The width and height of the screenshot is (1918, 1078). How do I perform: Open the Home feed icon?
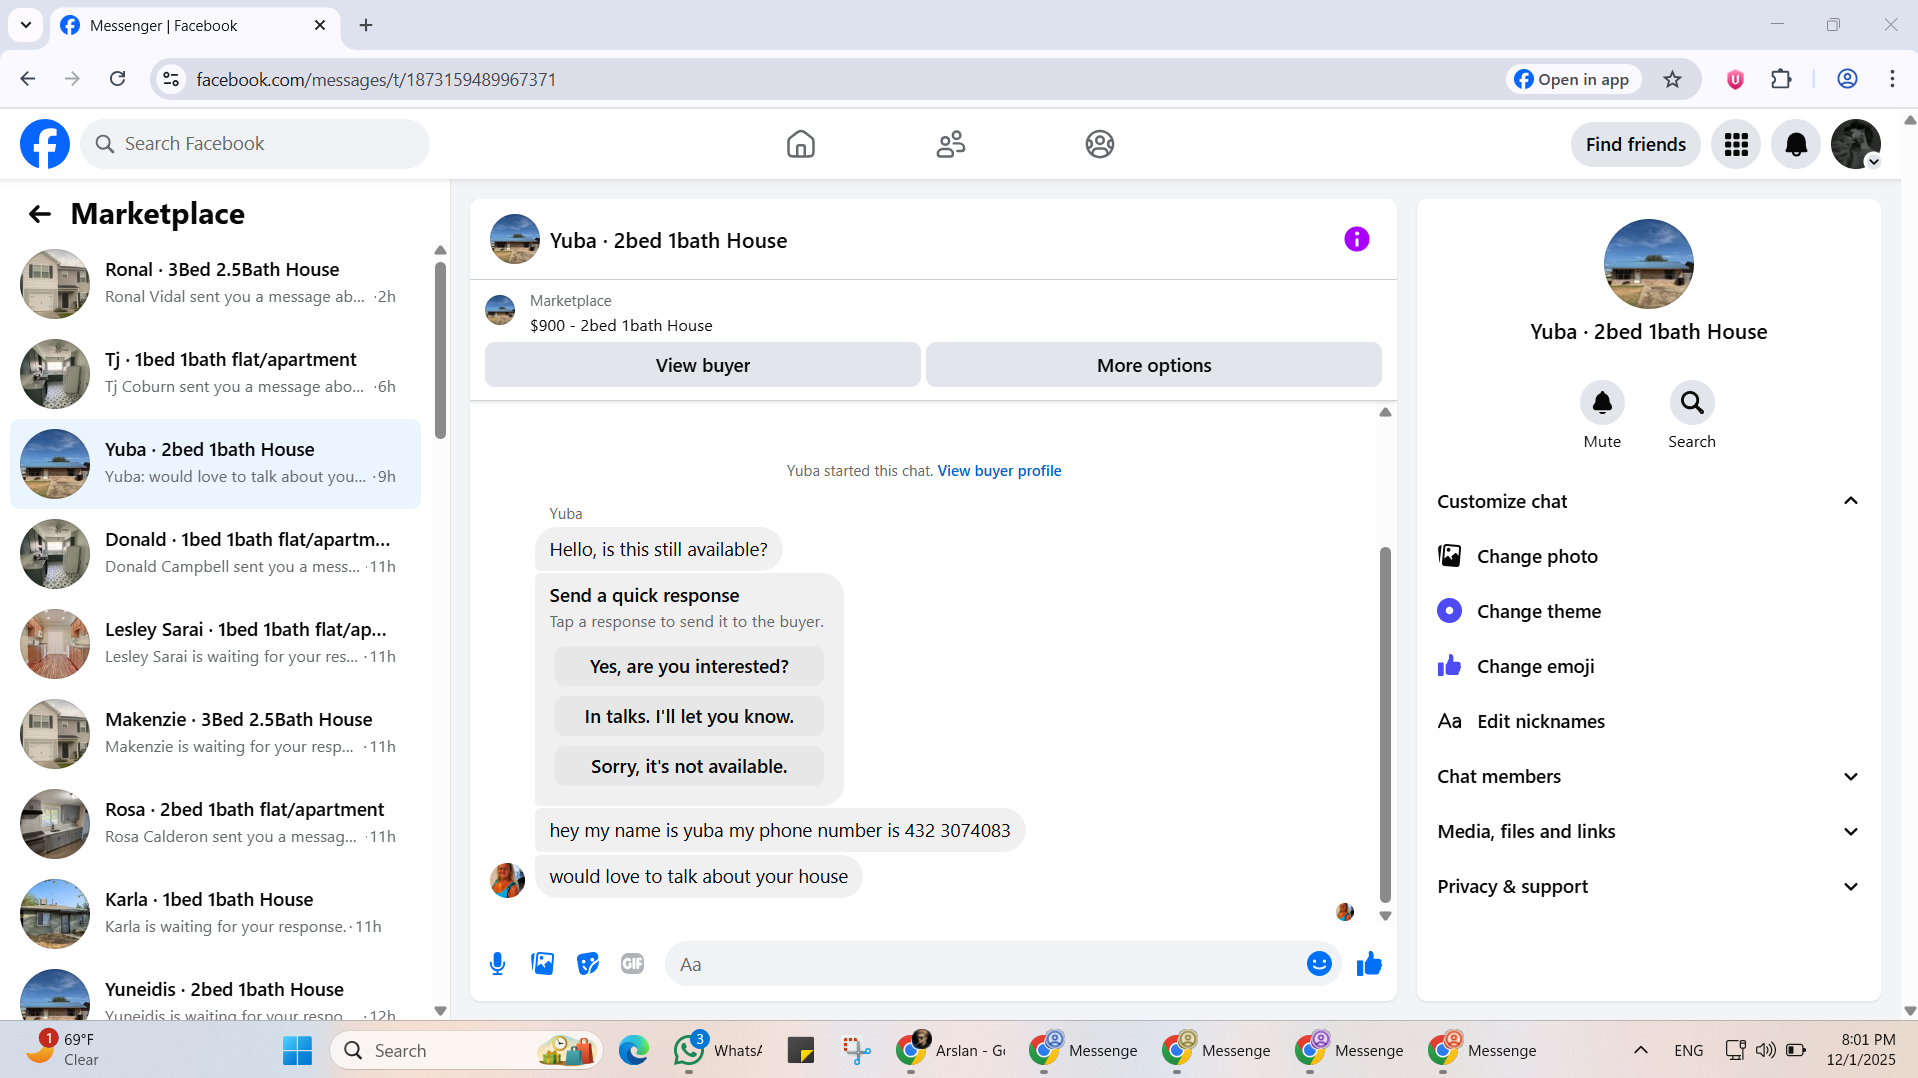800,144
